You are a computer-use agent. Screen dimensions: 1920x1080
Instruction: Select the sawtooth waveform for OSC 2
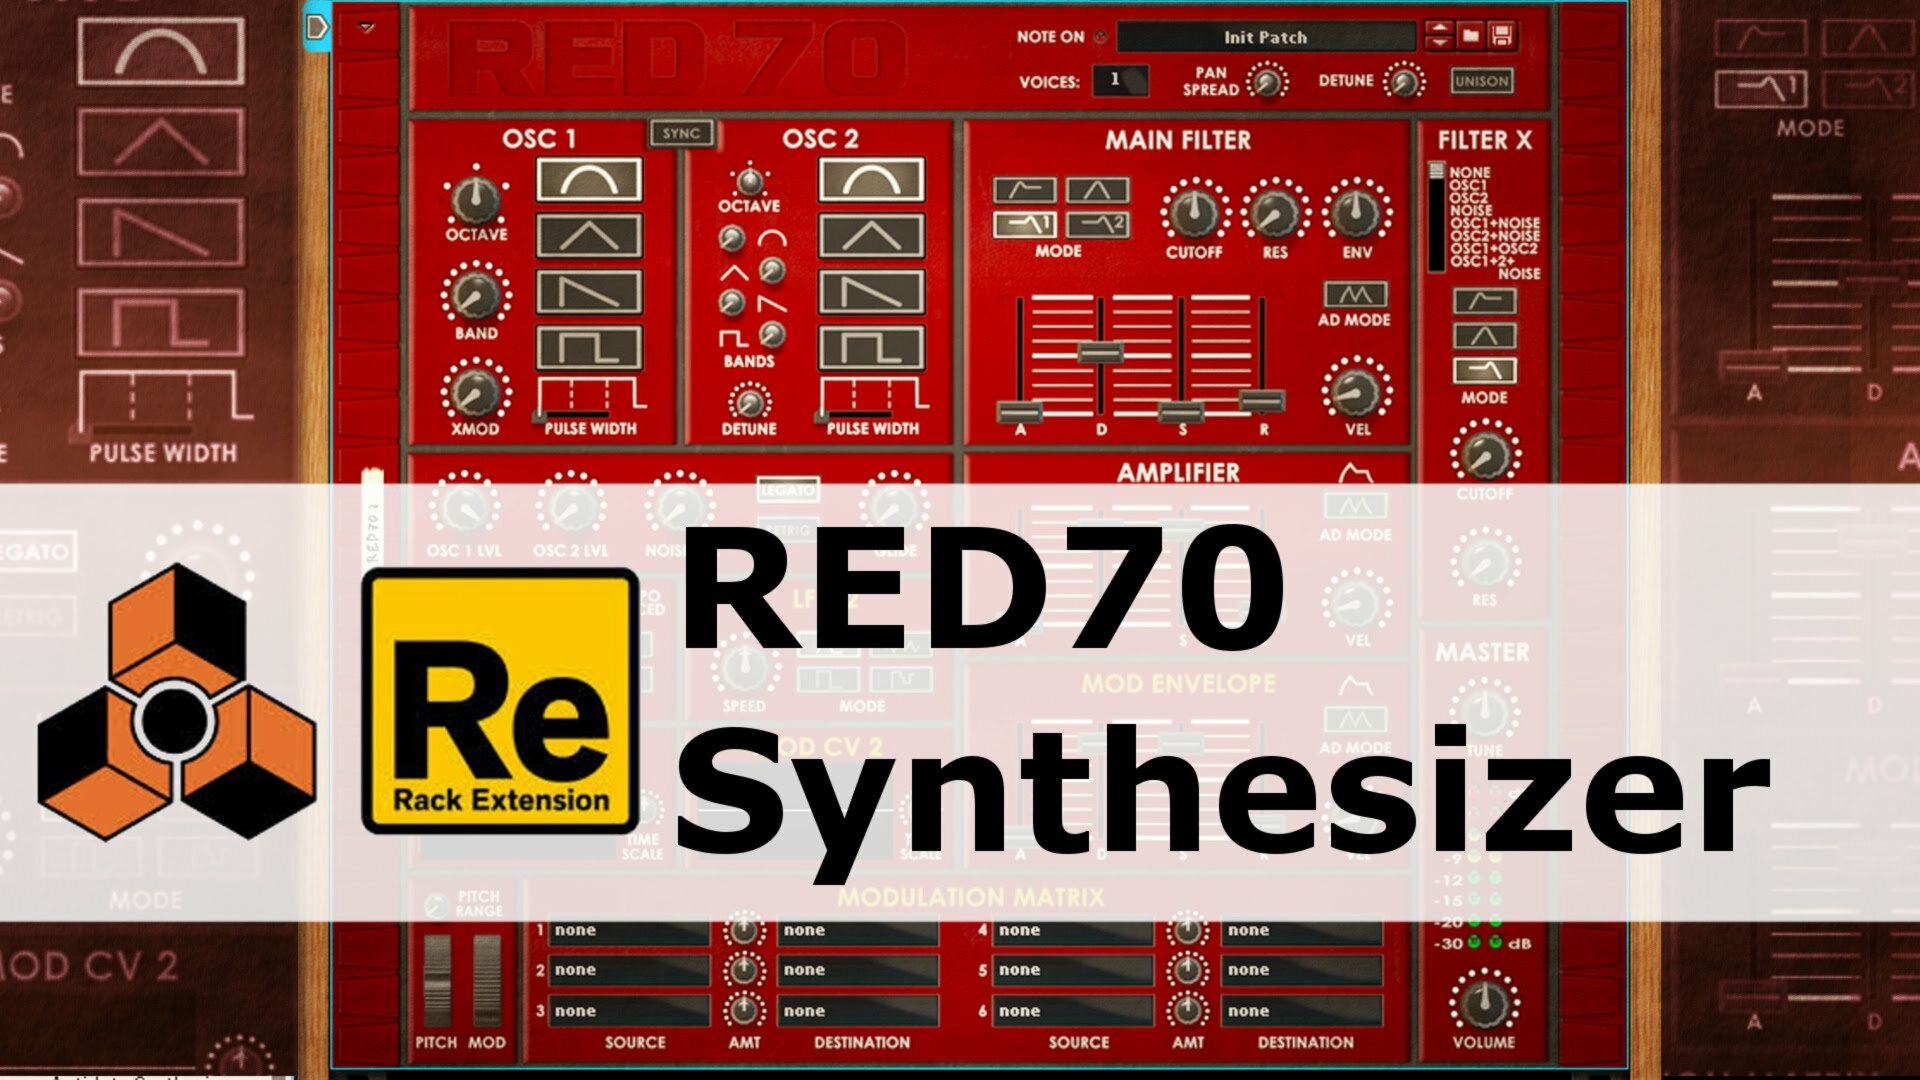tap(872, 292)
